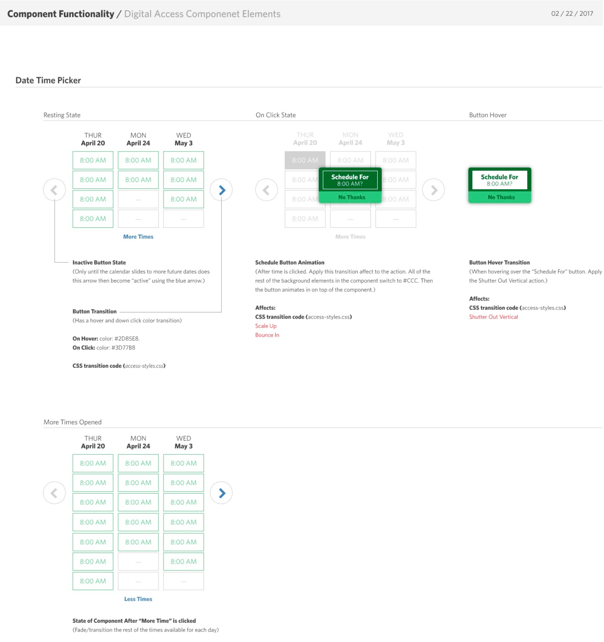
Task: Select fifth 8:00 AM under MON in More Times Opened
Action: pyautogui.click(x=138, y=542)
